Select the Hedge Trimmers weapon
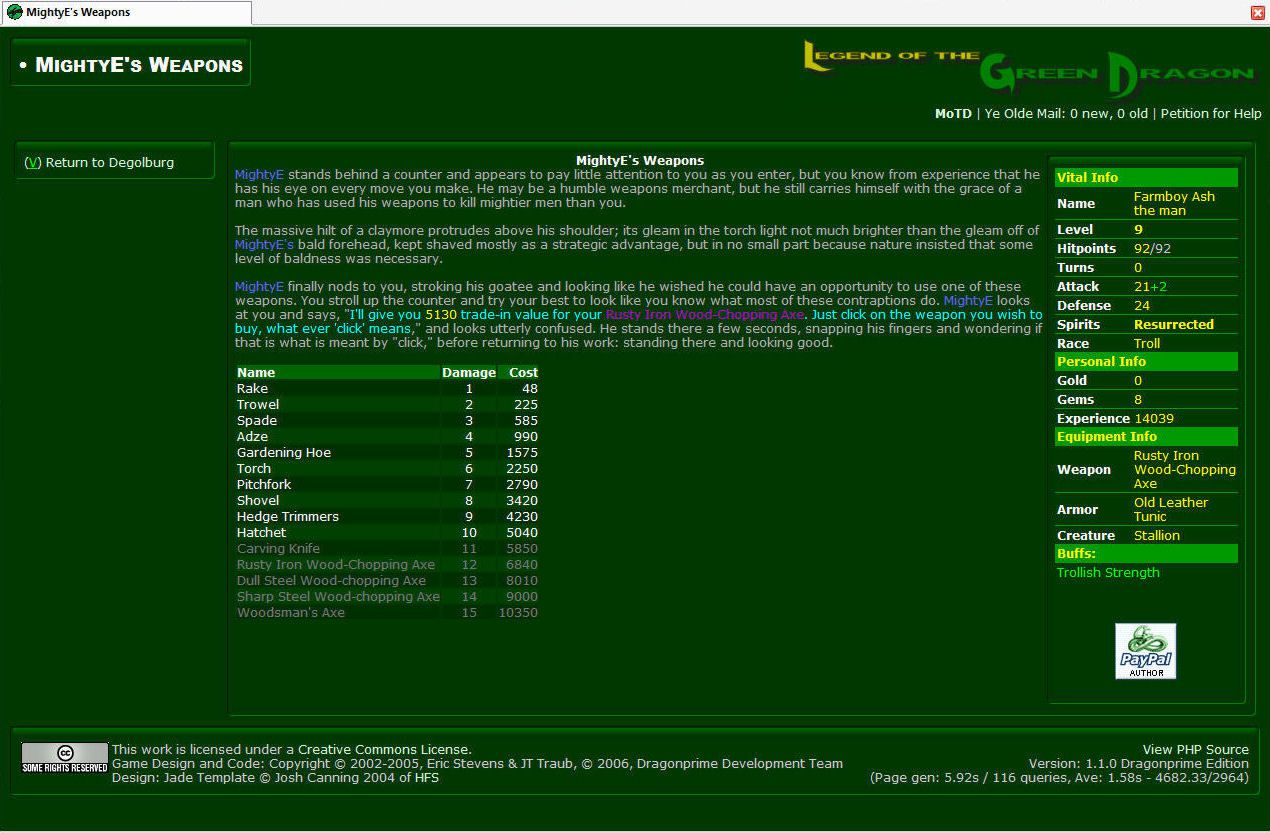Viewport: 1270px width, 833px height. click(x=287, y=517)
